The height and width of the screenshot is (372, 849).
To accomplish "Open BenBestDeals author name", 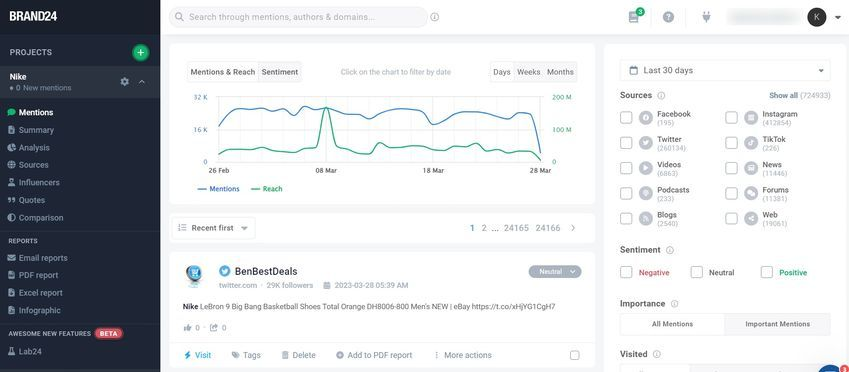I will pos(266,271).
